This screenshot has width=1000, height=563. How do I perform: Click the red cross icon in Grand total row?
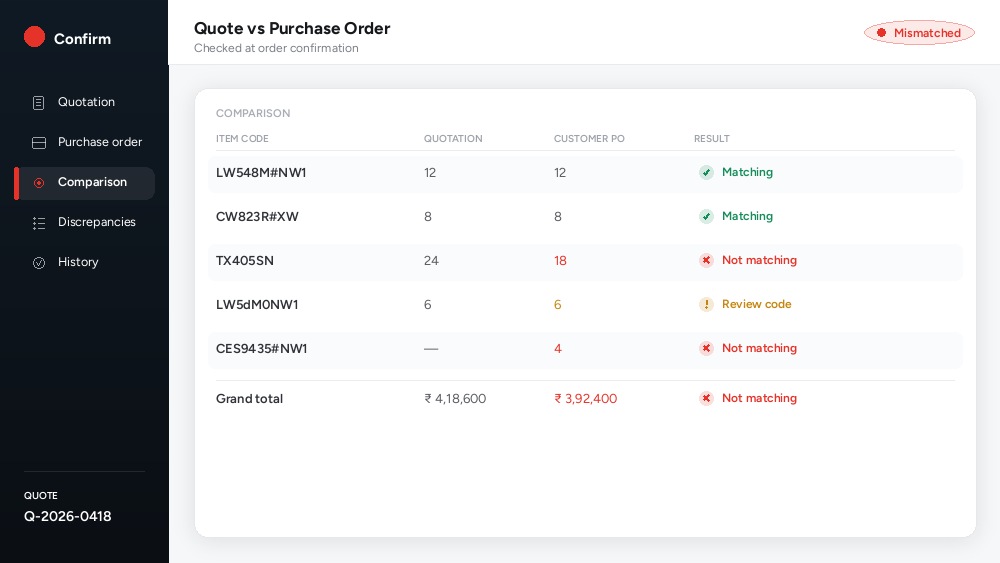coord(706,398)
